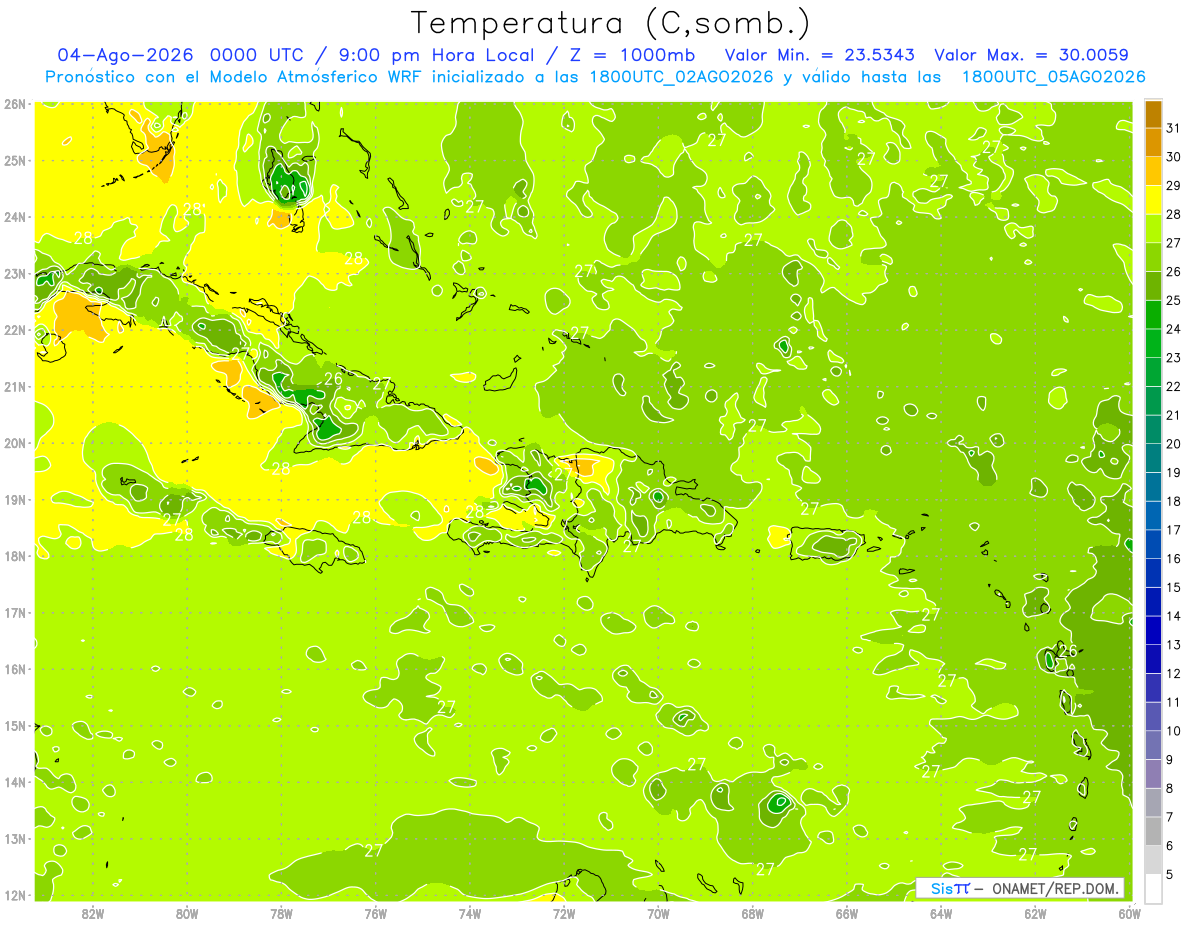This screenshot has height=927, width=1200.
Task: Click the initialization time "1800UTC_02AGO2026"
Action: click(x=683, y=77)
